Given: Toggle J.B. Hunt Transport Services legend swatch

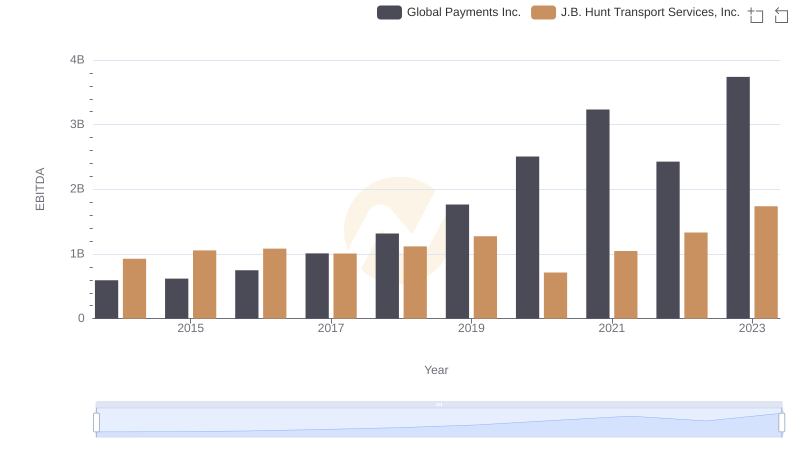Looking at the screenshot, I should tap(543, 12).
